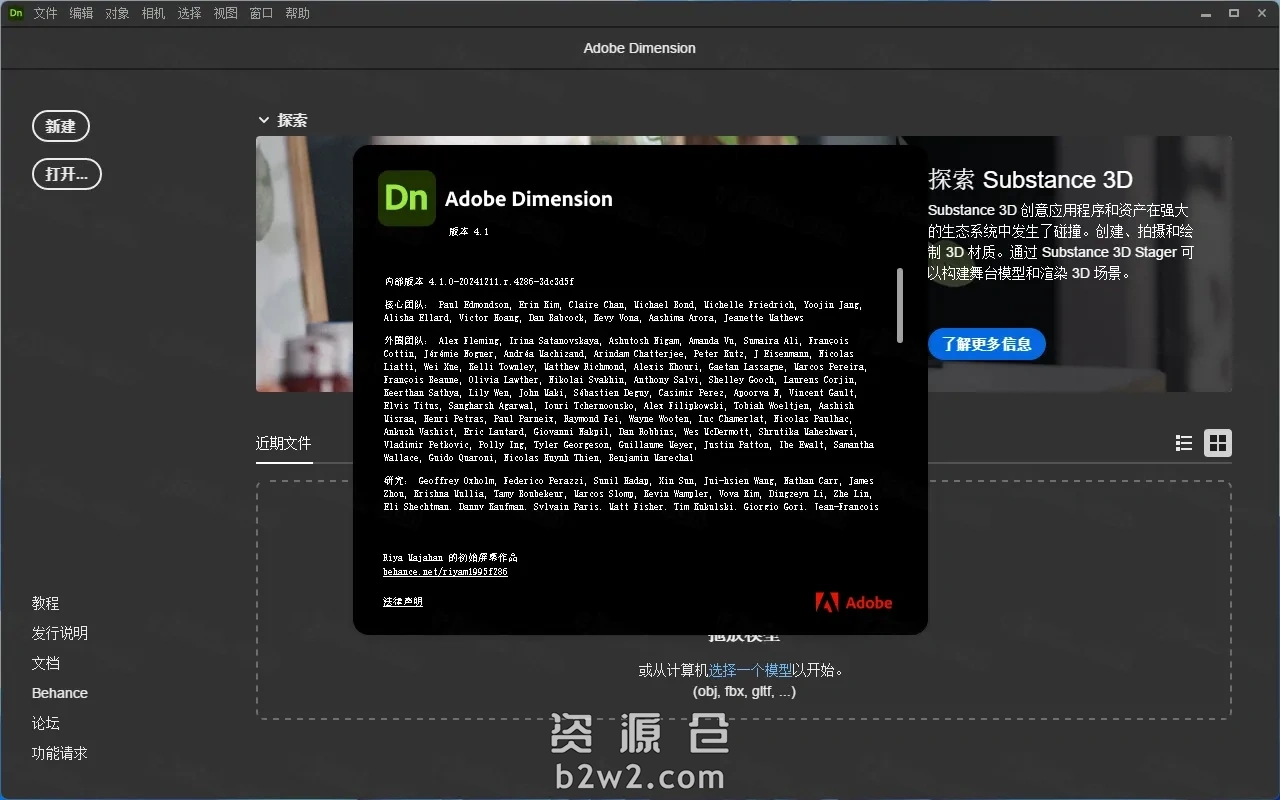Switch to grid view icon
1280x800 pixels.
point(1218,443)
